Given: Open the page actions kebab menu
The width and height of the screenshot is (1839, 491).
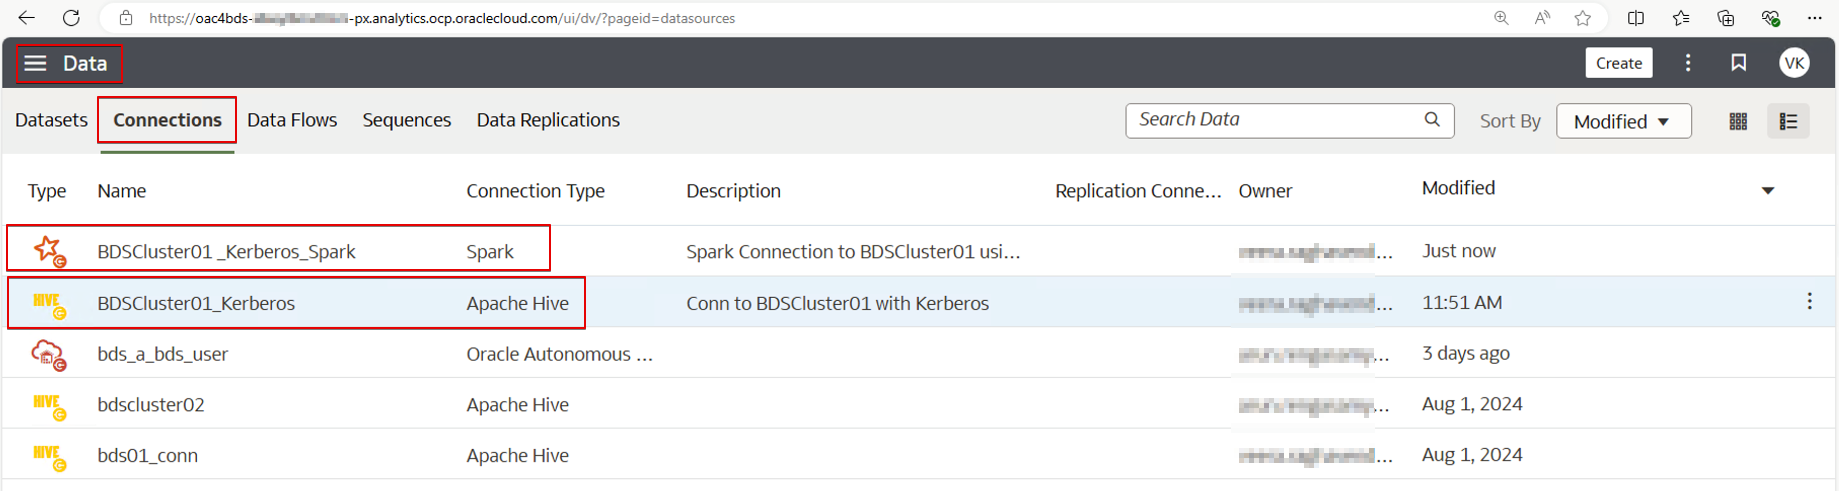Looking at the screenshot, I should 1688,63.
